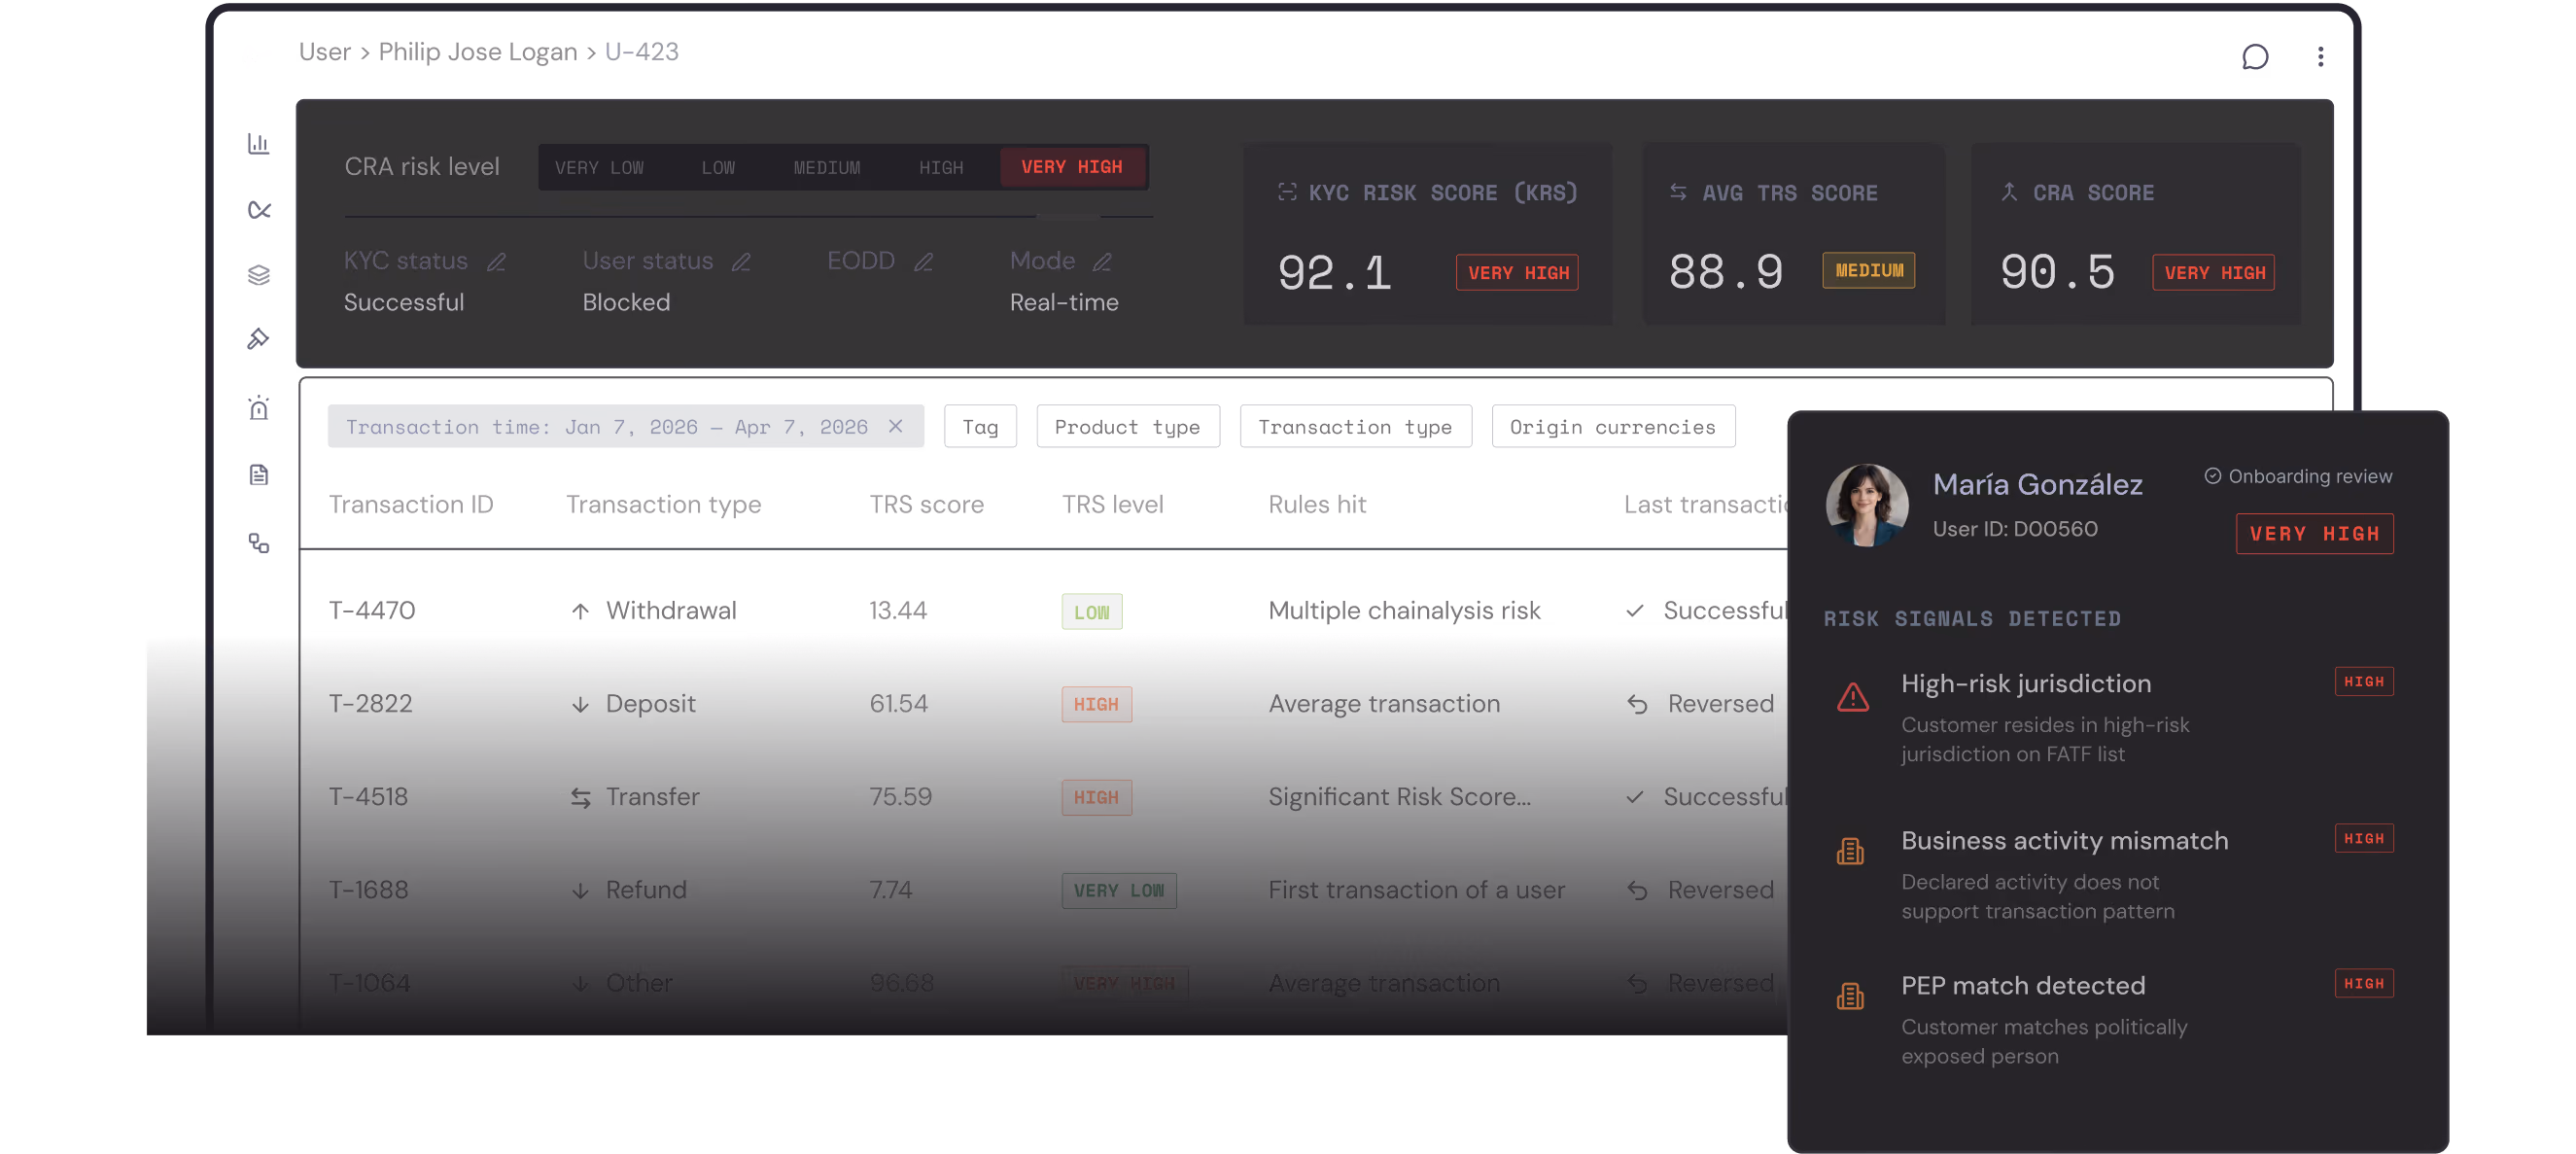Expand the Transaction type filter
The image size is (2576, 1154).
(1355, 427)
